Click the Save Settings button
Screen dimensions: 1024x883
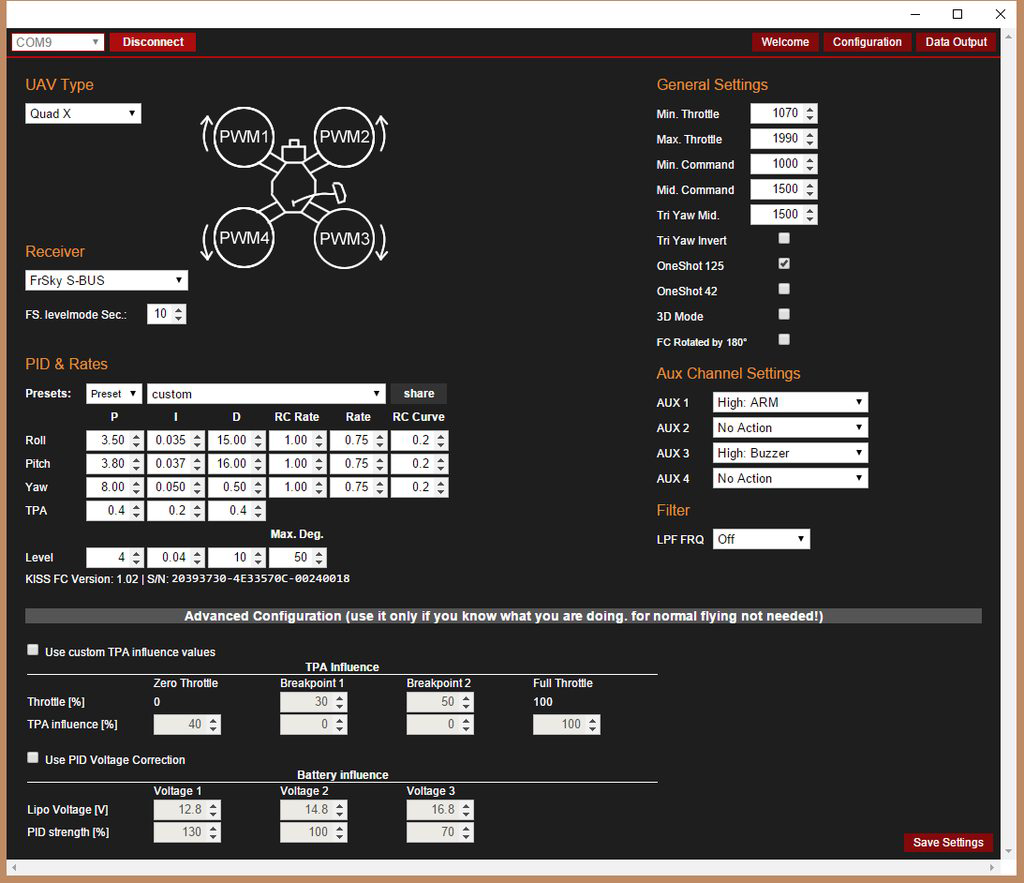tap(948, 843)
